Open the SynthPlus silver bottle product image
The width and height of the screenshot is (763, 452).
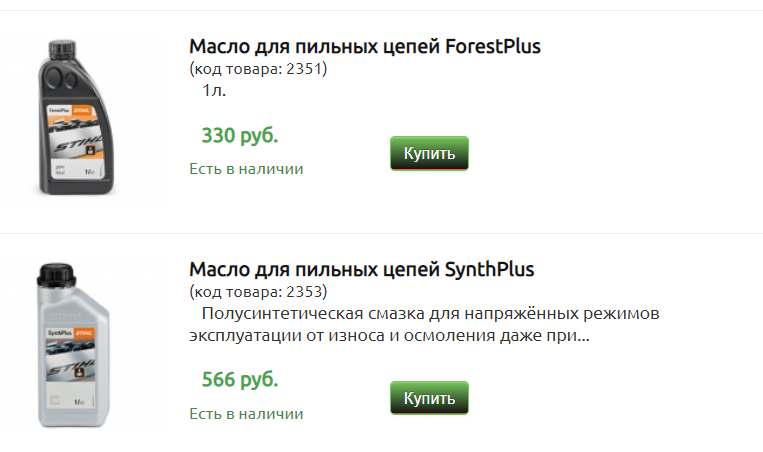tap(74, 345)
